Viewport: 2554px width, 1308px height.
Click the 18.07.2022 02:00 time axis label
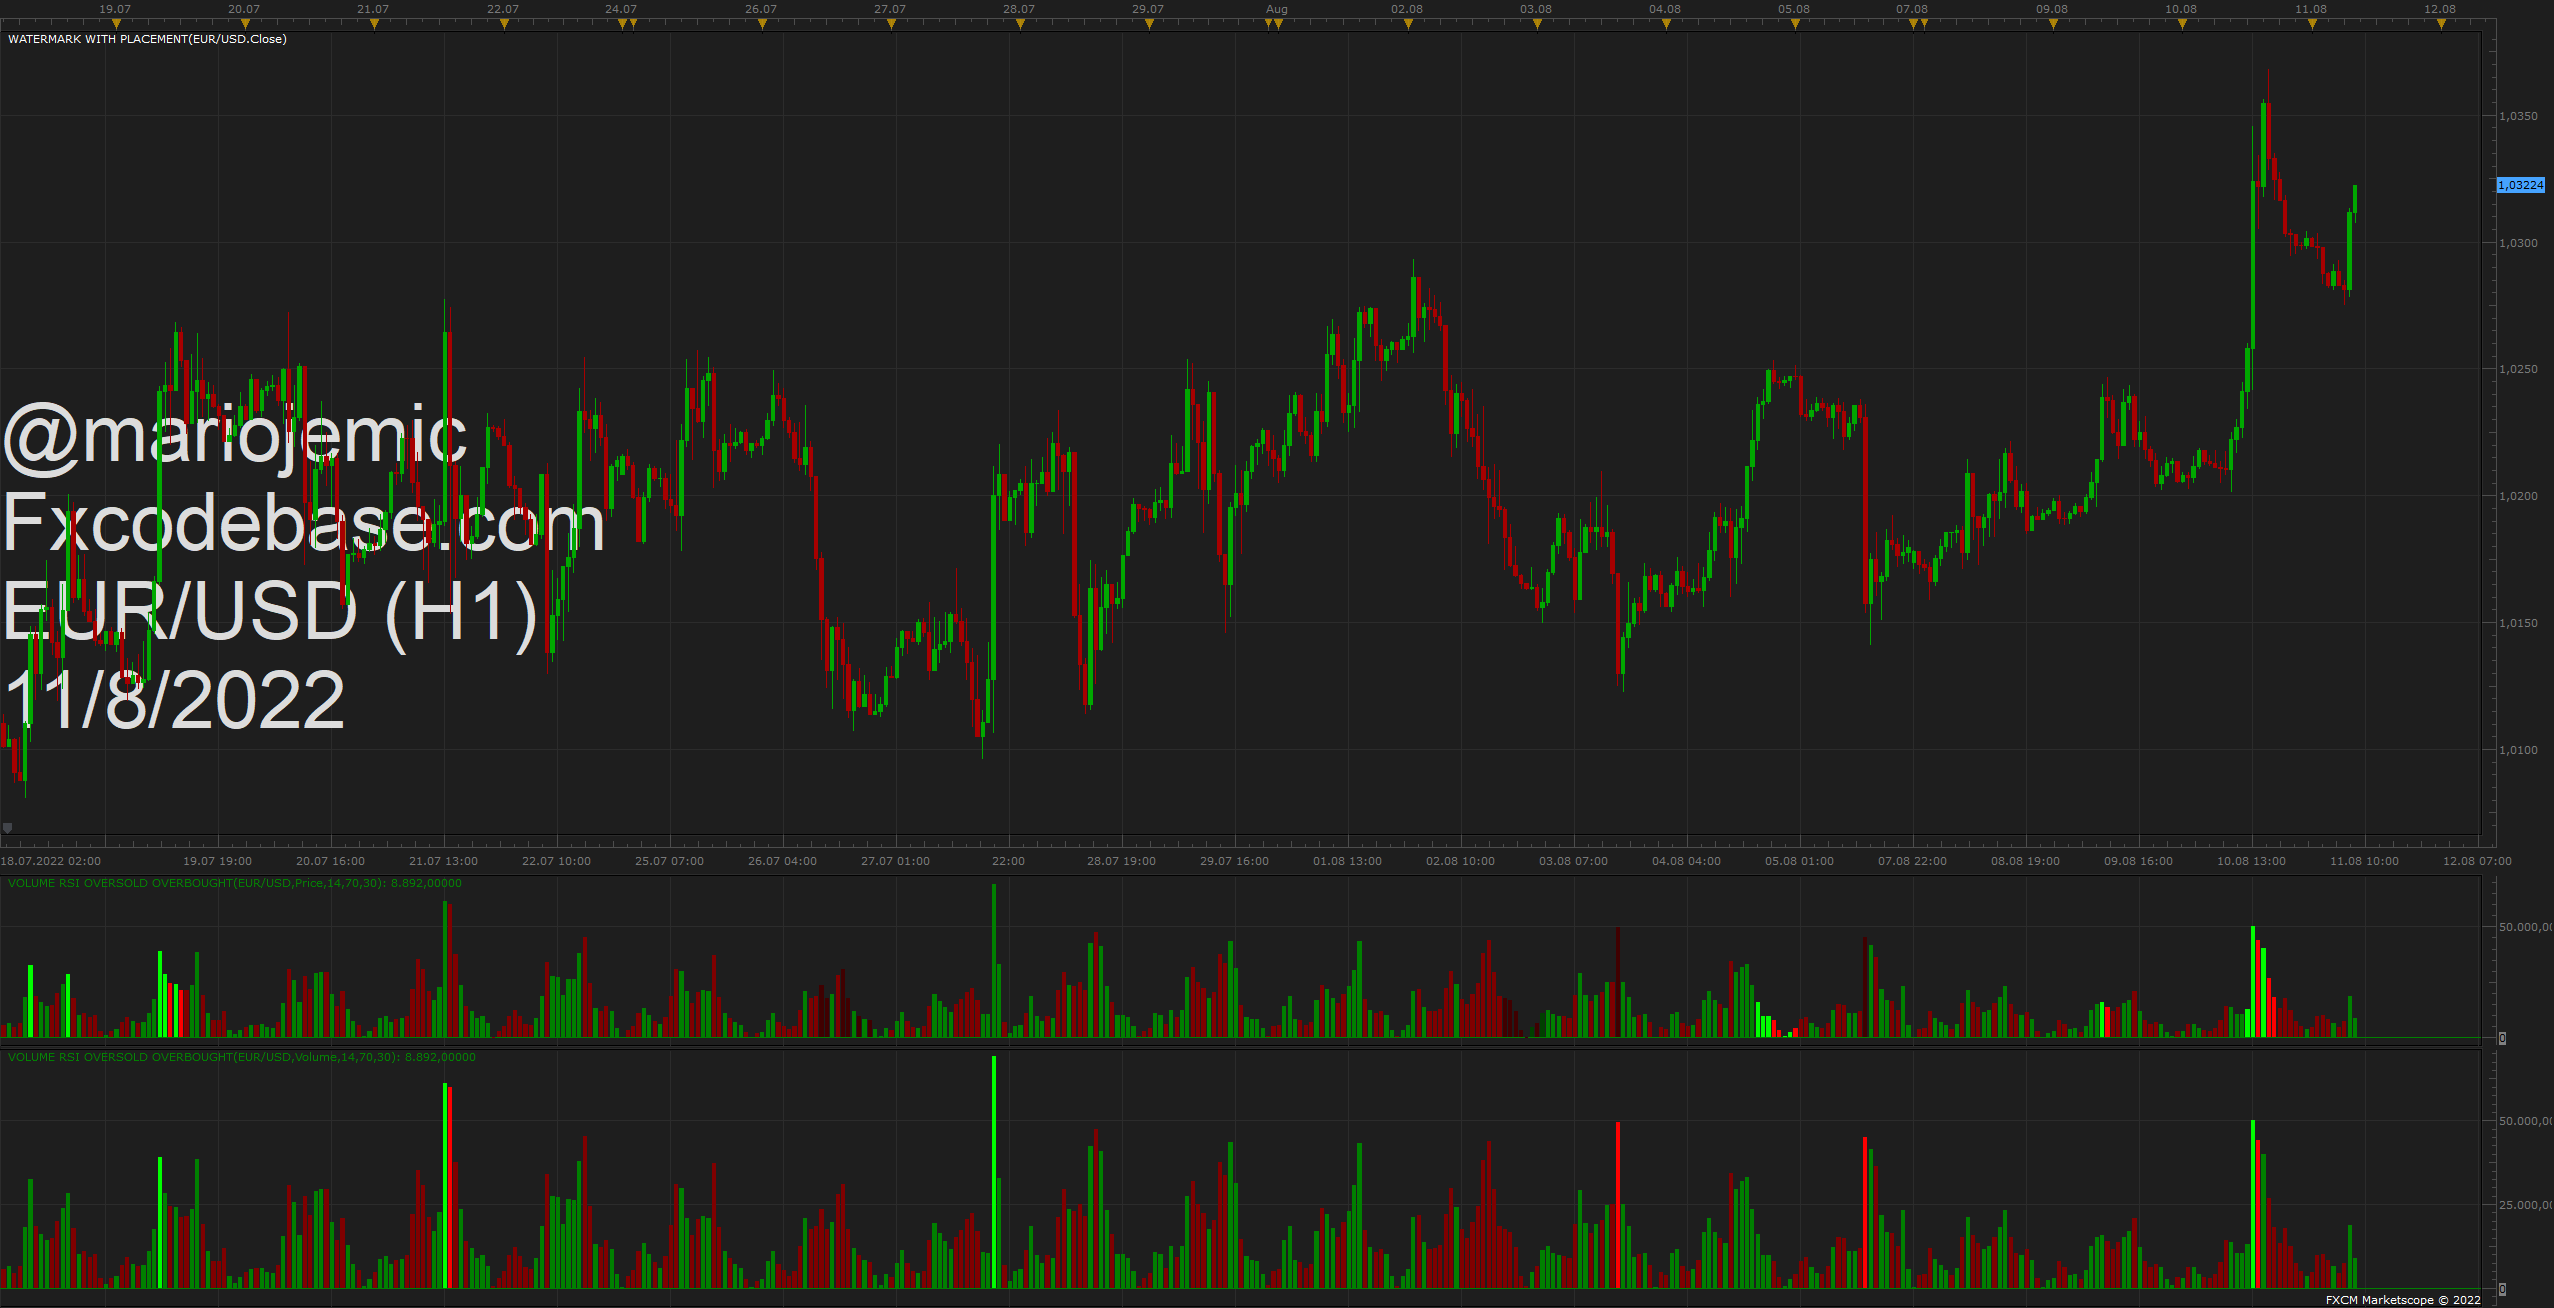coord(51,861)
